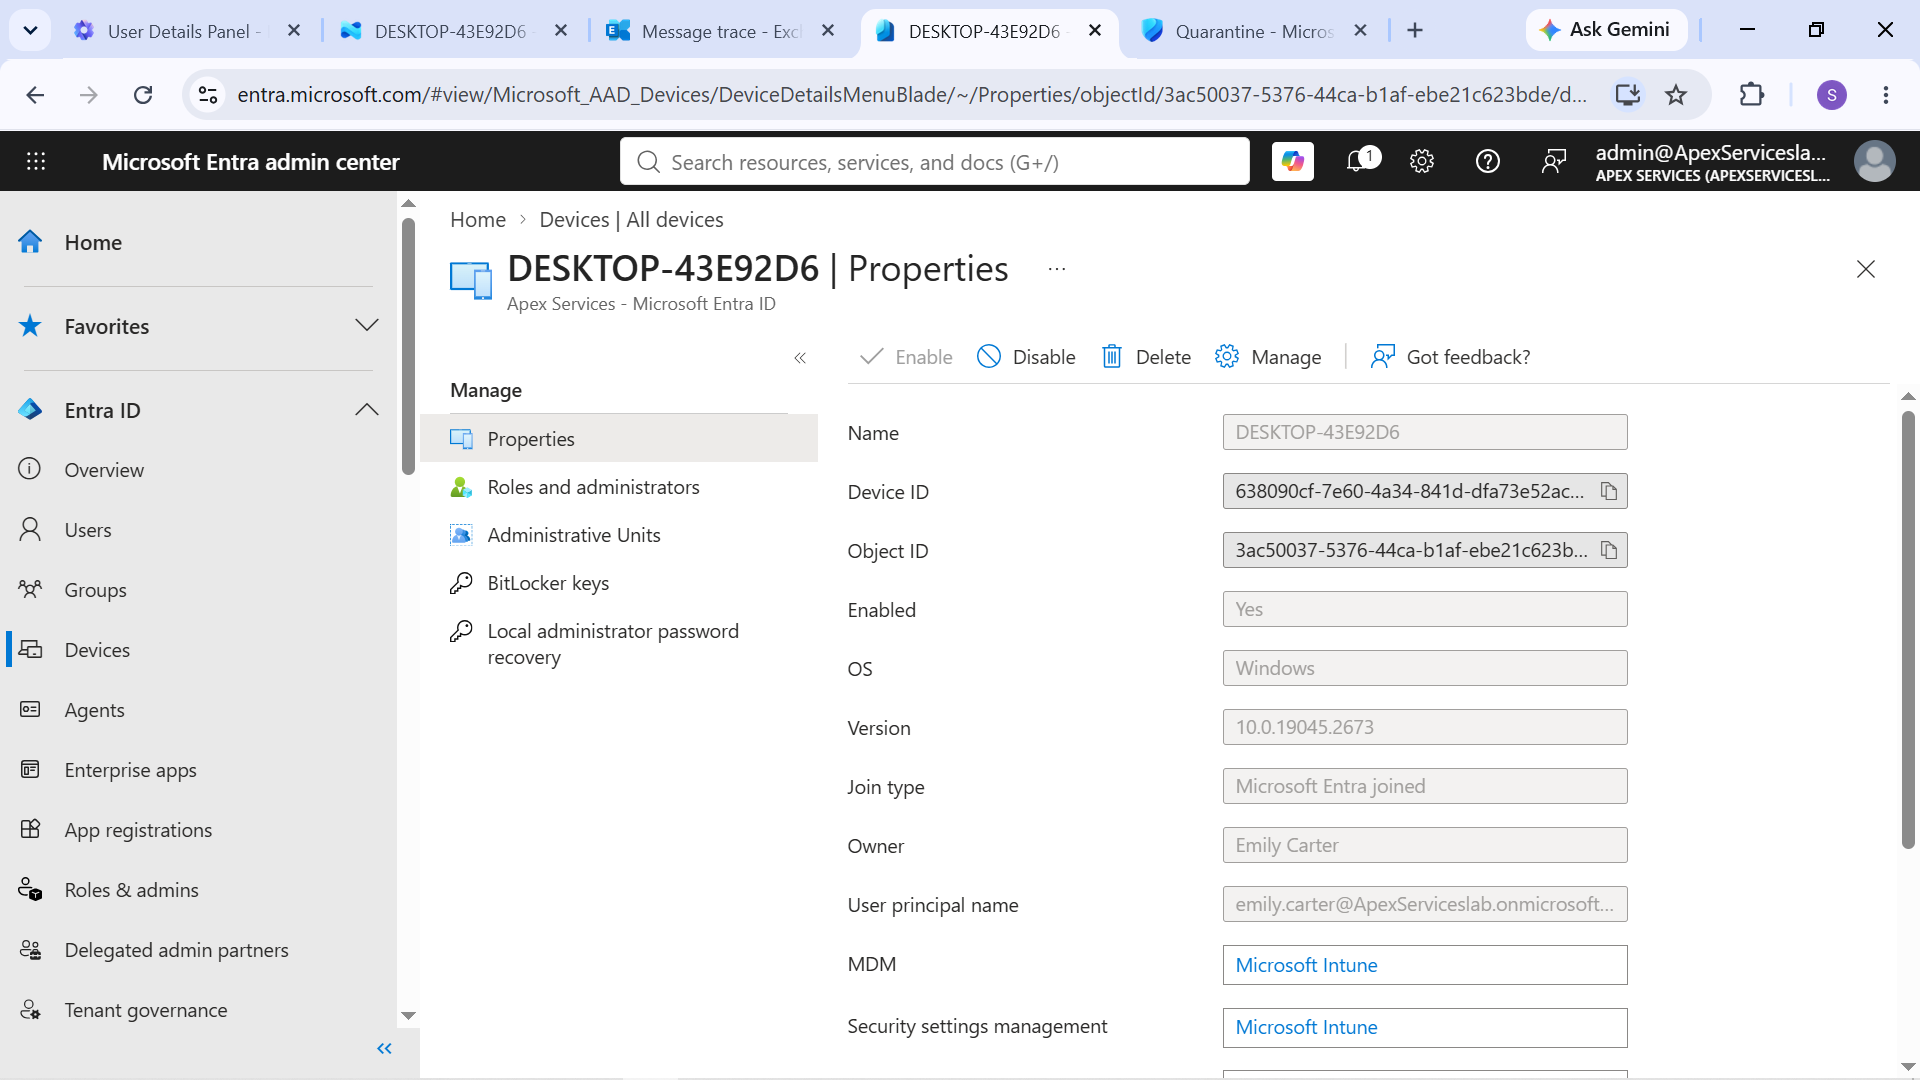Click the properties pane vertical scrollbar

coord(1908,630)
